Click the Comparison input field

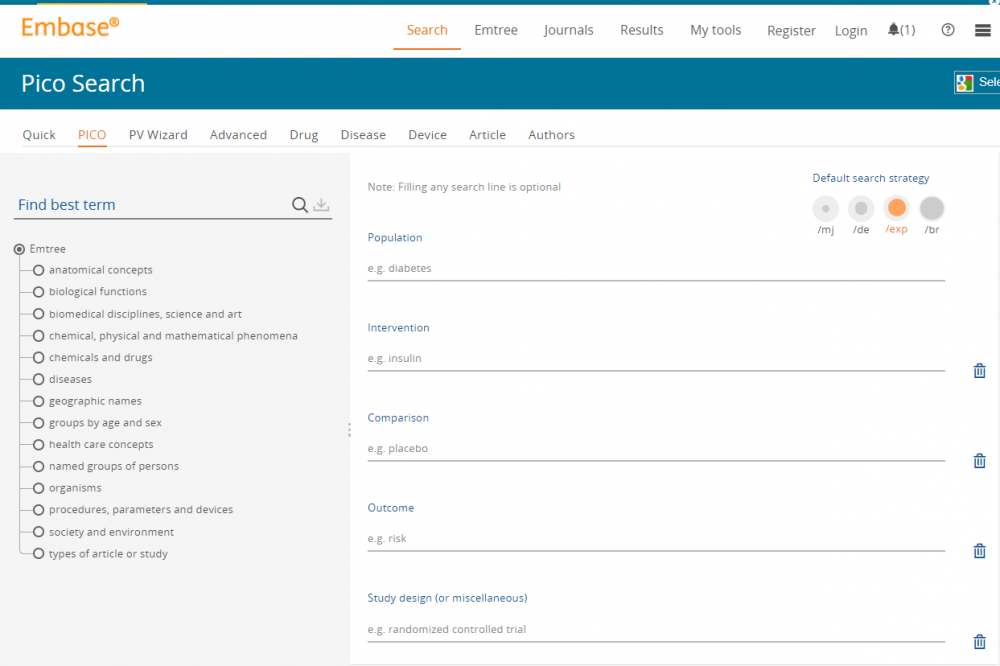[x=656, y=448]
